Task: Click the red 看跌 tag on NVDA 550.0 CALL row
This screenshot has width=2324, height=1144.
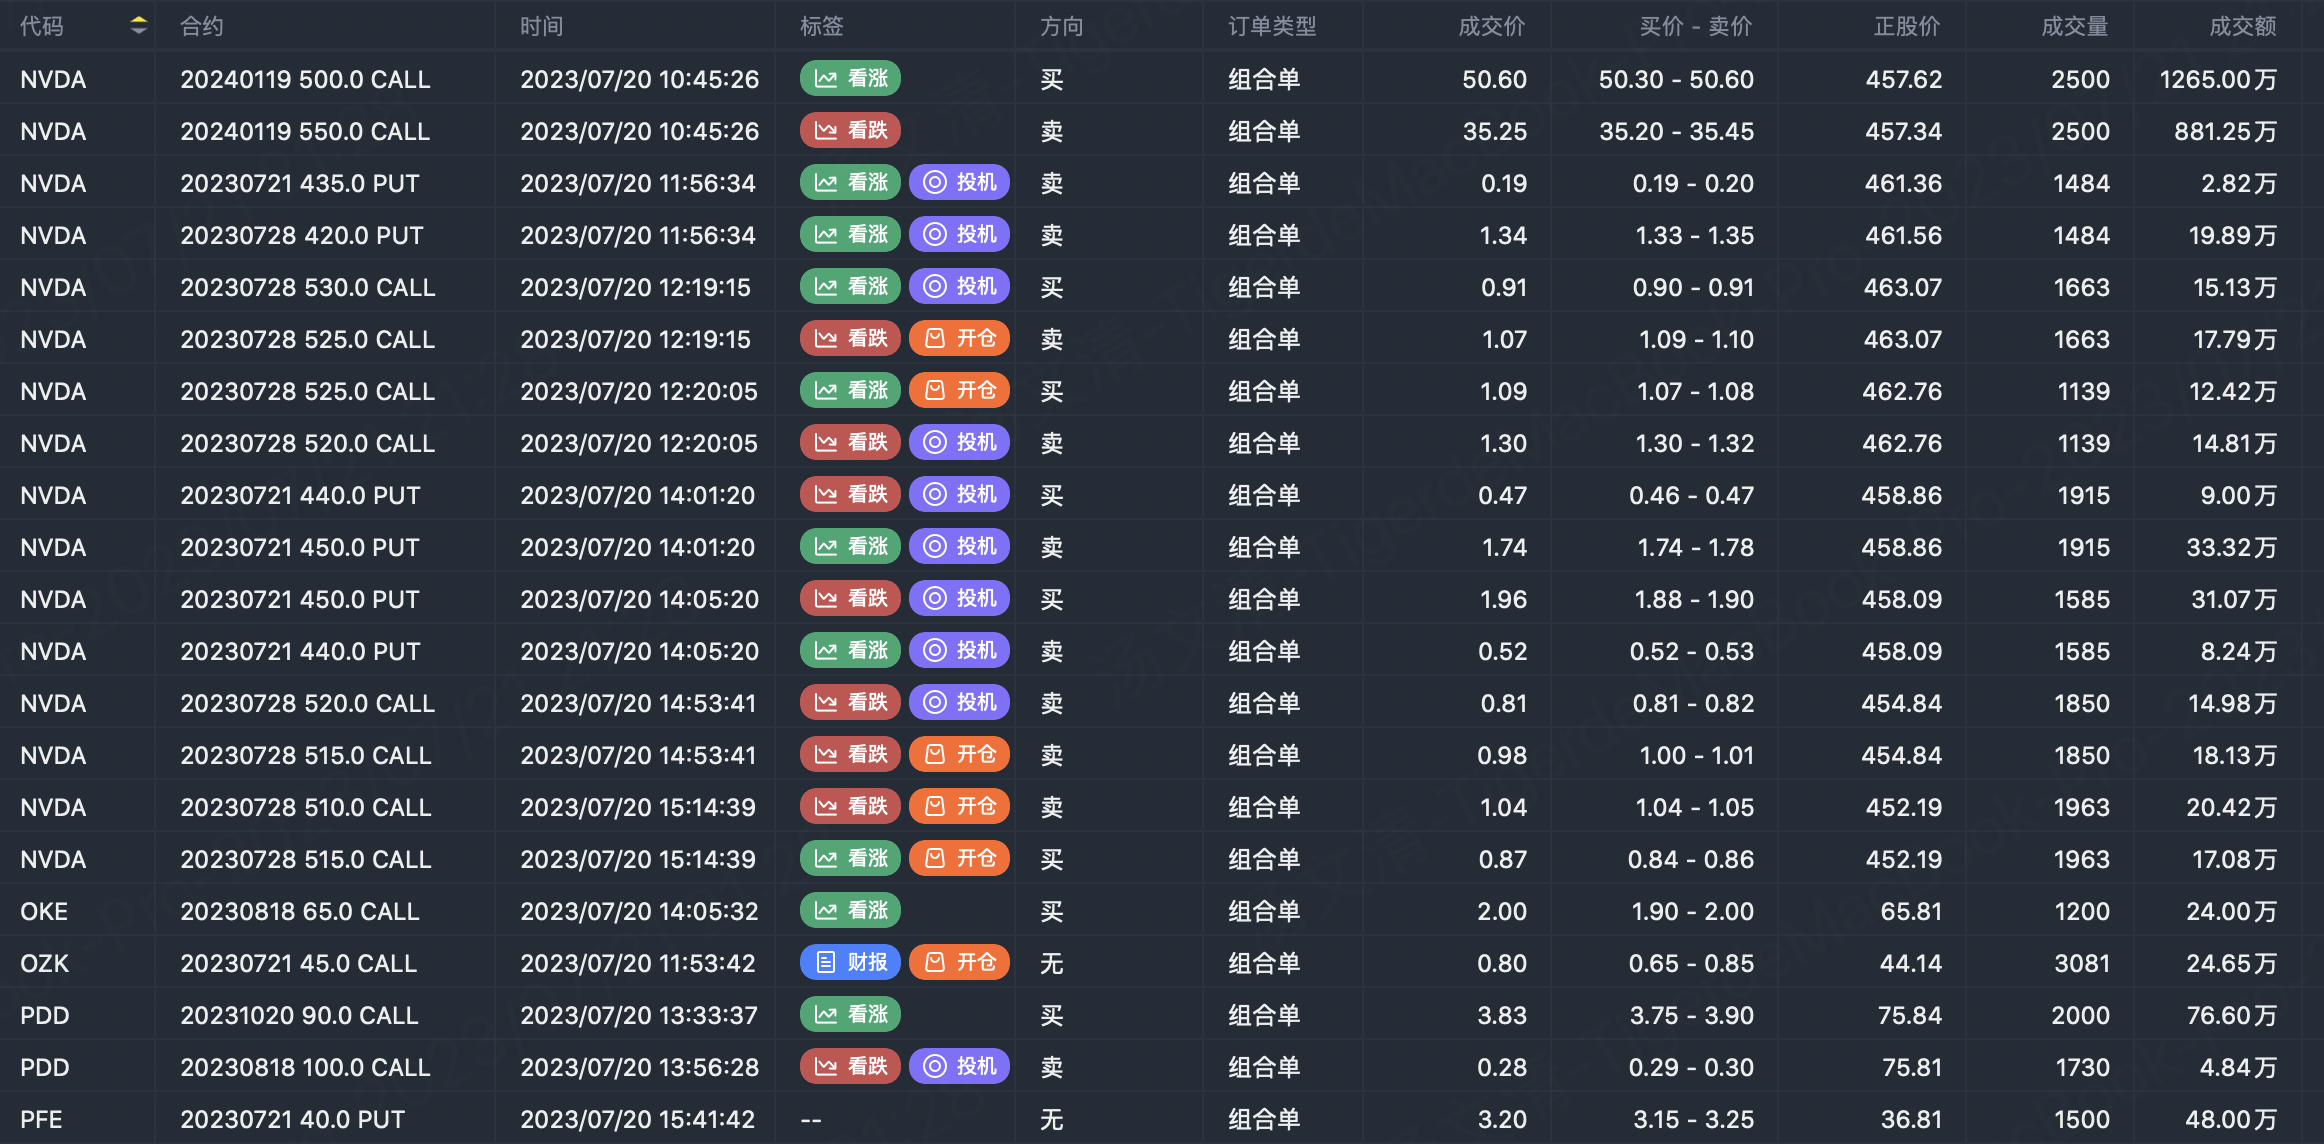Action: point(850,131)
